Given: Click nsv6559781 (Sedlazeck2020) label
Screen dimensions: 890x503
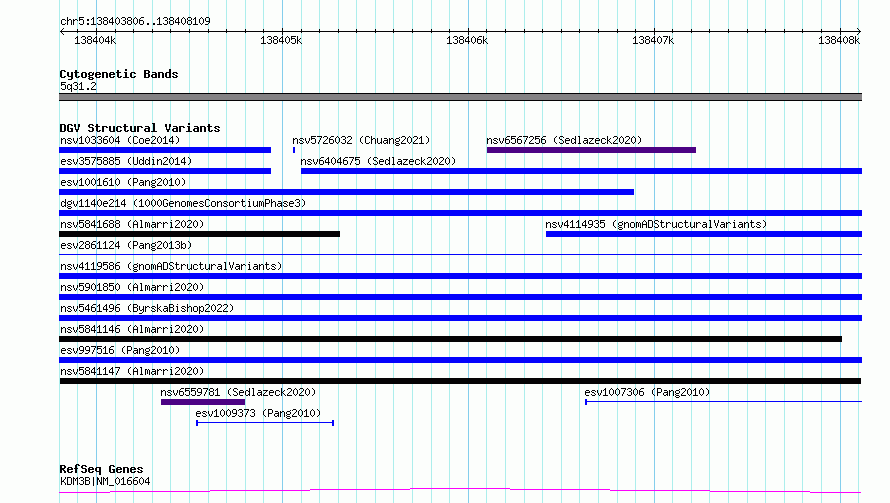Looking at the screenshot, I should 238,392.
